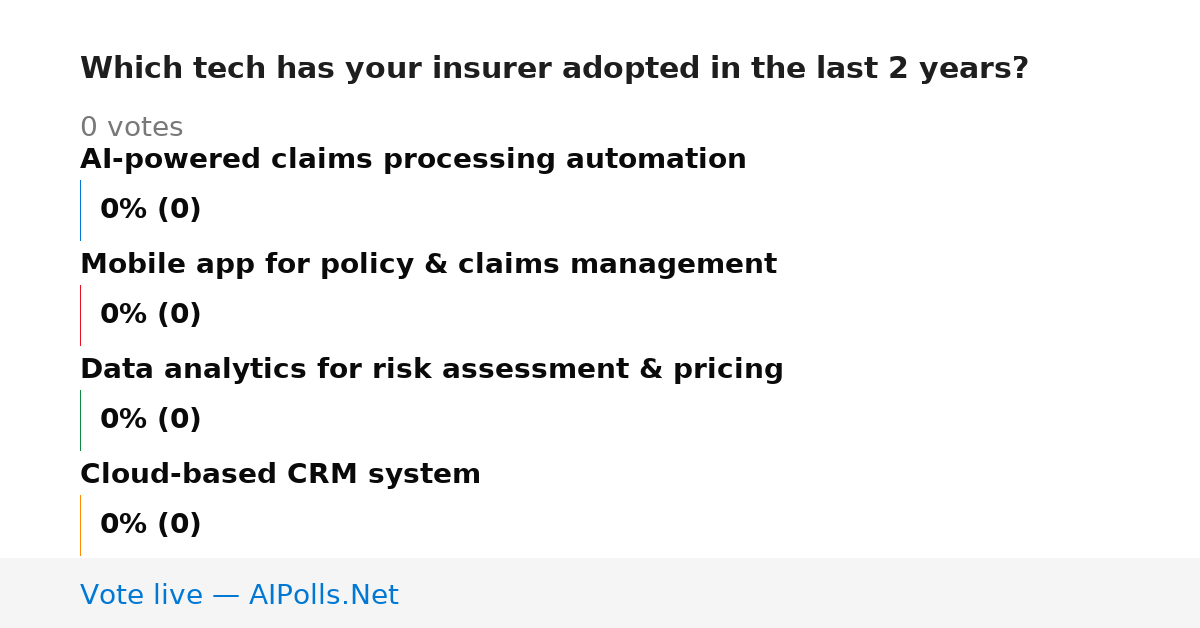Click the green bar under Data analytics
This screenshot has width=1200, height=628.
click(80, 420)
